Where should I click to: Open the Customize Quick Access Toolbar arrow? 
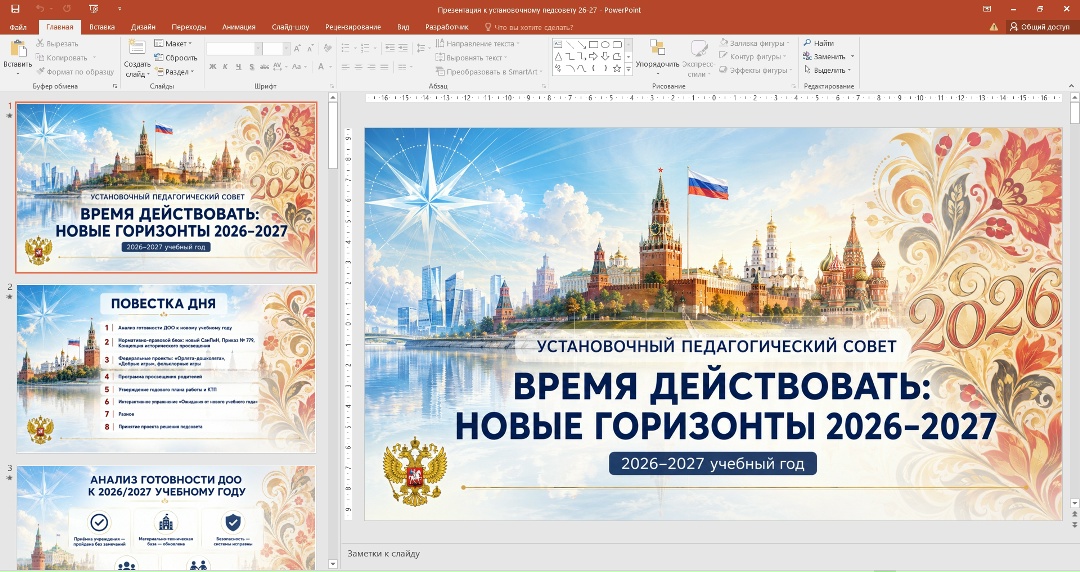(x=118, y=9)
